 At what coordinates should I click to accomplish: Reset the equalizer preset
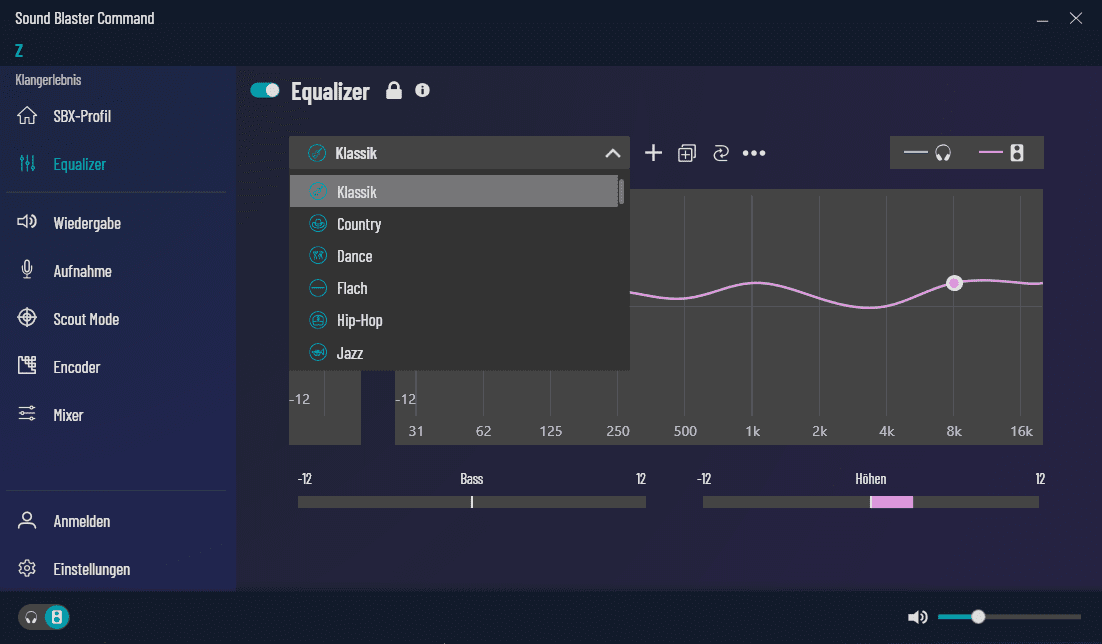click(x=720, y=153)
